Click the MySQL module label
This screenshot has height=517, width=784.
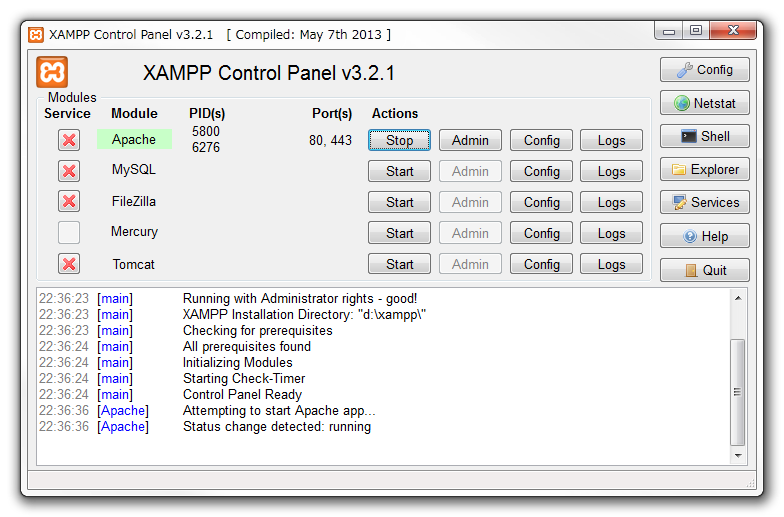pyautogui.click(x=134, y=170)
